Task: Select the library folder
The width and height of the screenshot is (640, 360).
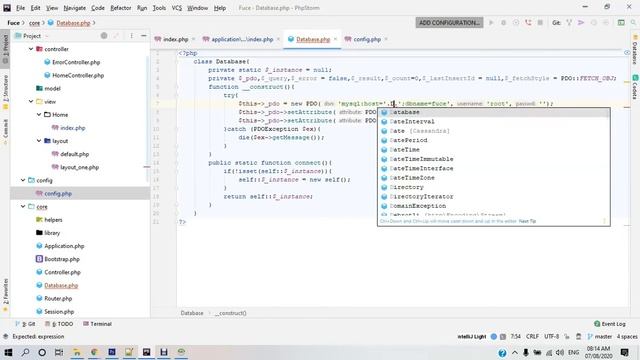Action: click(52, 233)
